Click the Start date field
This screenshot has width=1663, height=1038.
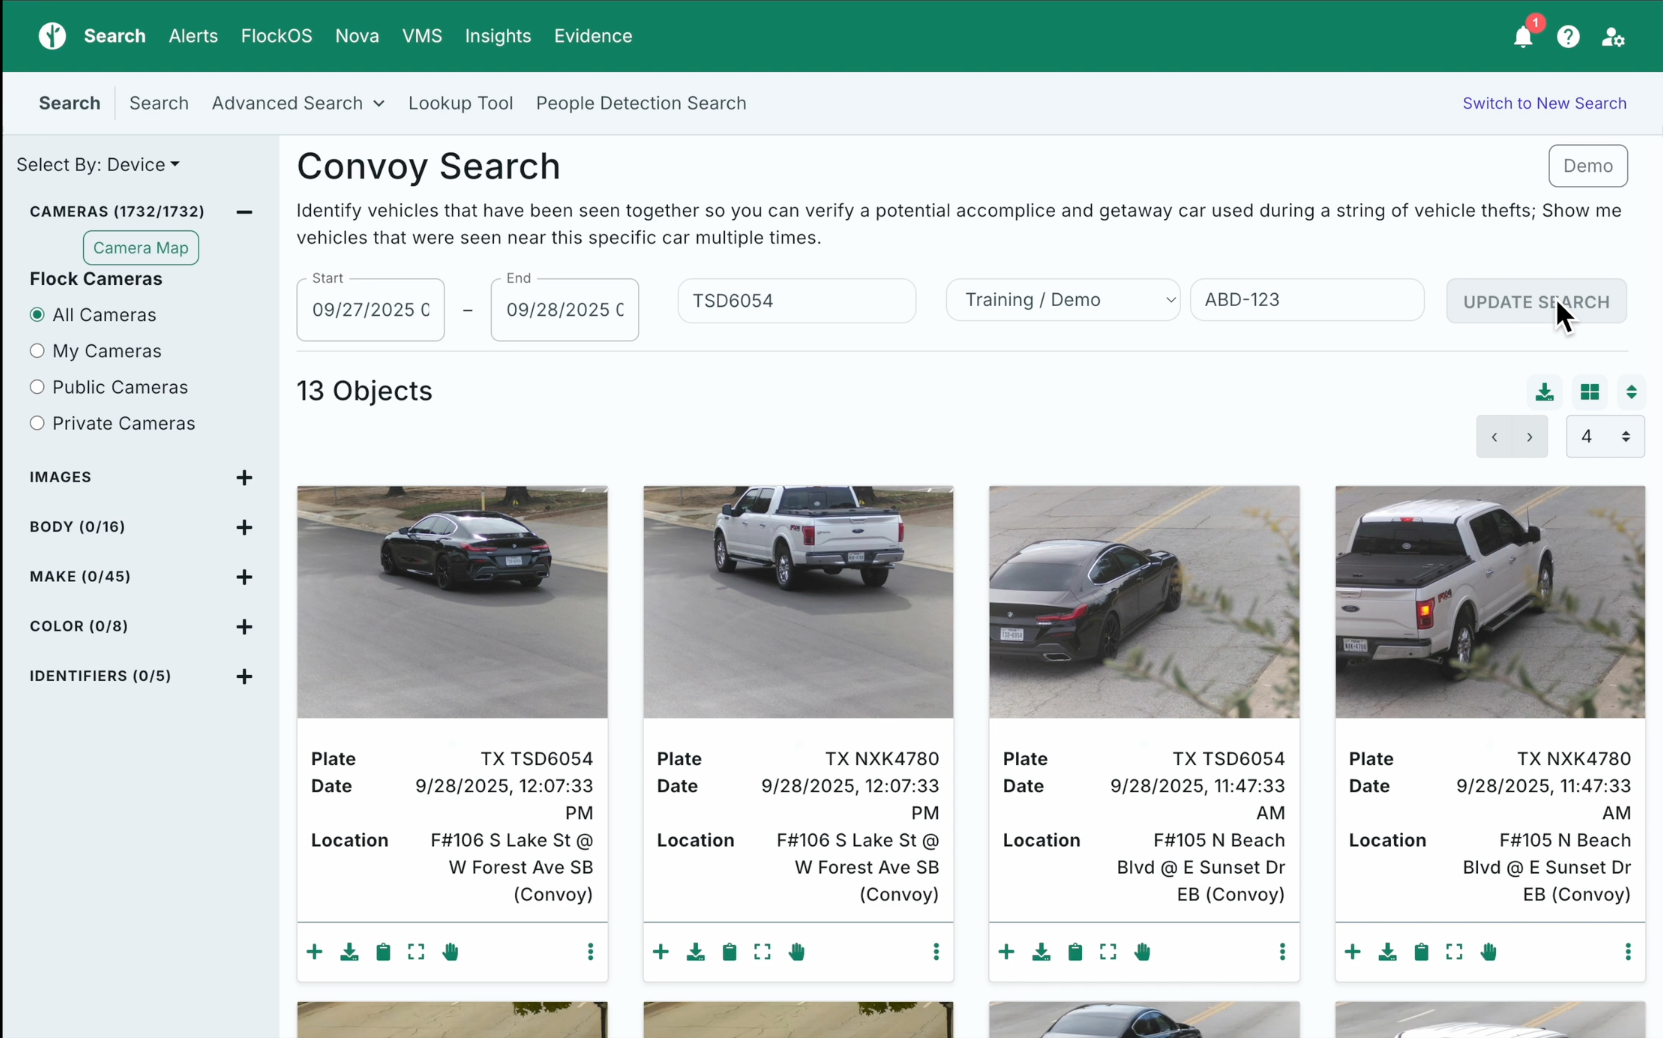[371, 310]
